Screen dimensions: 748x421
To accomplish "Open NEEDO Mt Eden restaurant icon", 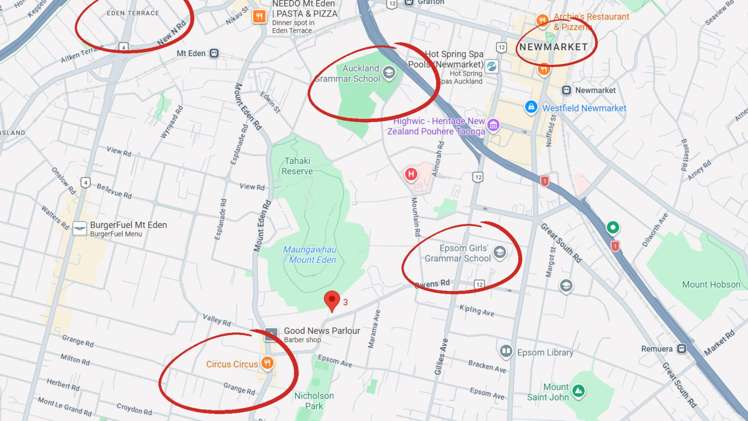I will pyautogui.click(x=259, y=17).
